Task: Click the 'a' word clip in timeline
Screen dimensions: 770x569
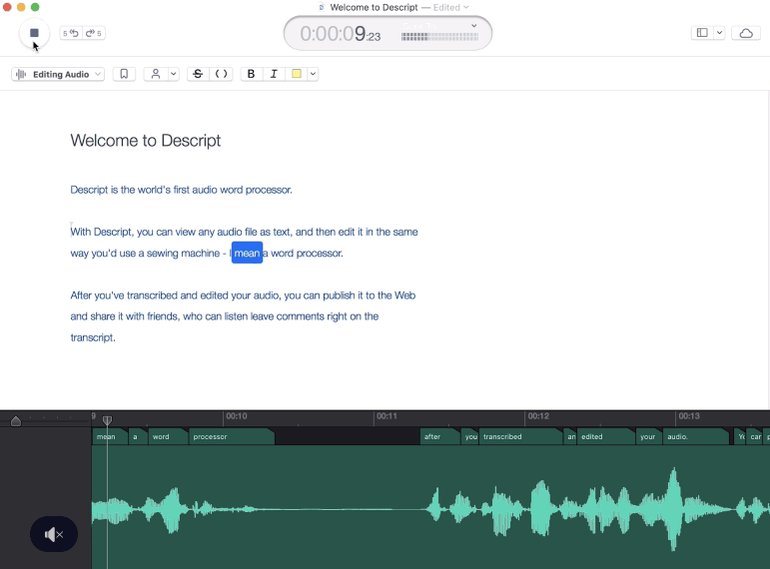Action: [138, 436]
